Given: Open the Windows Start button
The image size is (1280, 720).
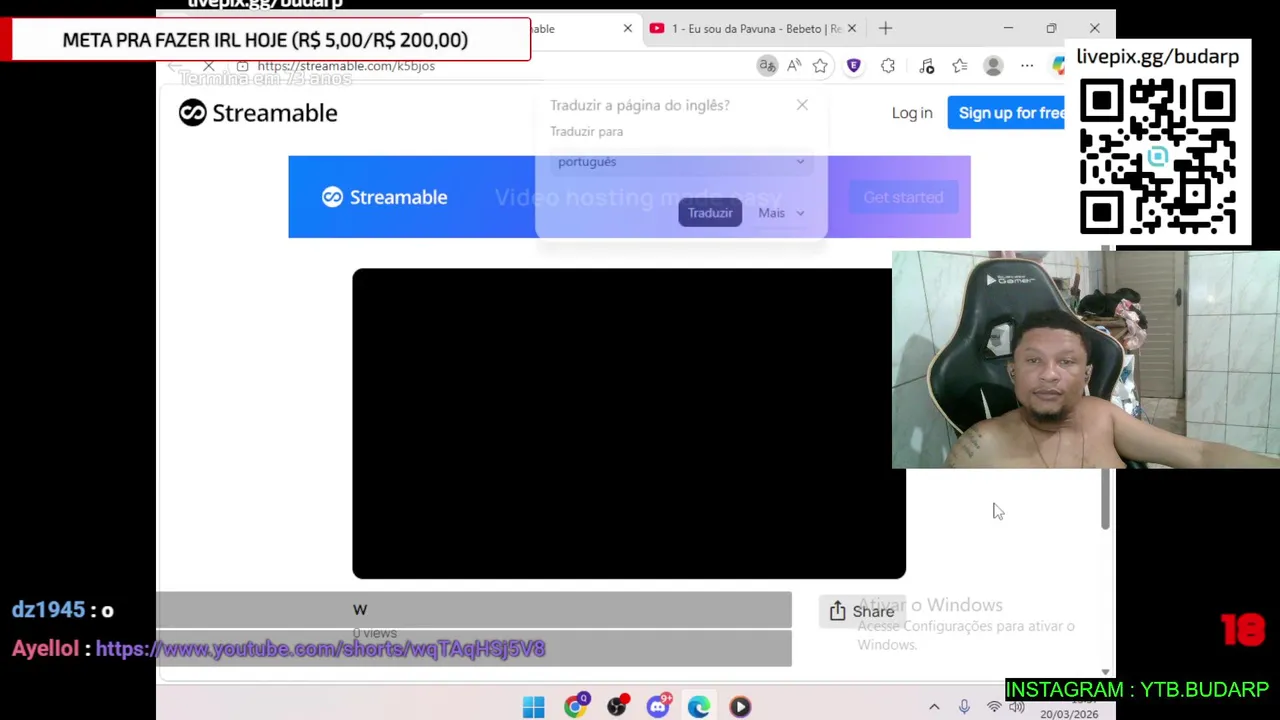Looking at the screenshot, I should pos(534,707).
